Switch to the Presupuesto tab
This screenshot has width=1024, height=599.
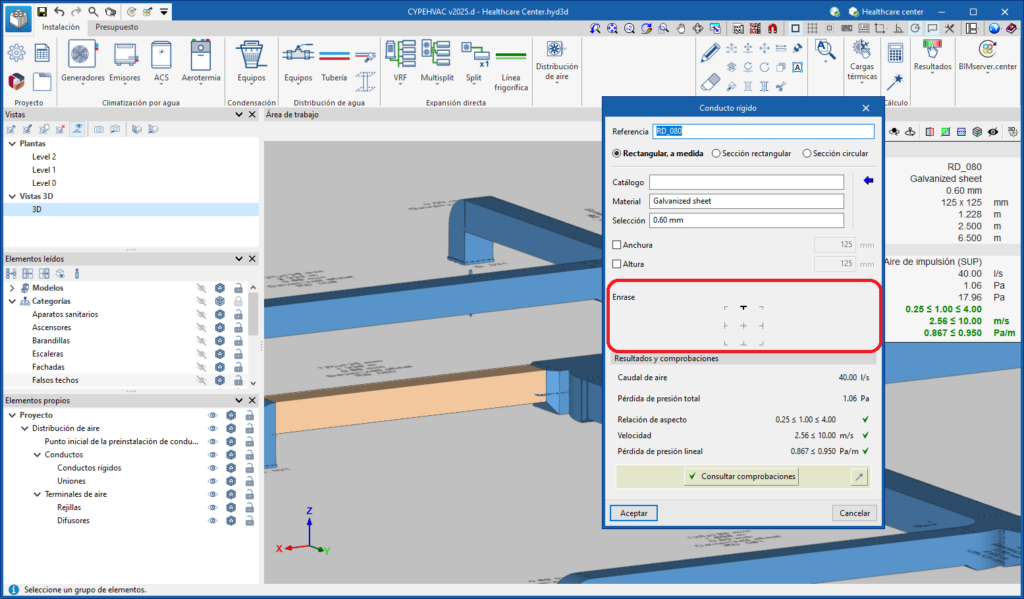pos(116,27)
